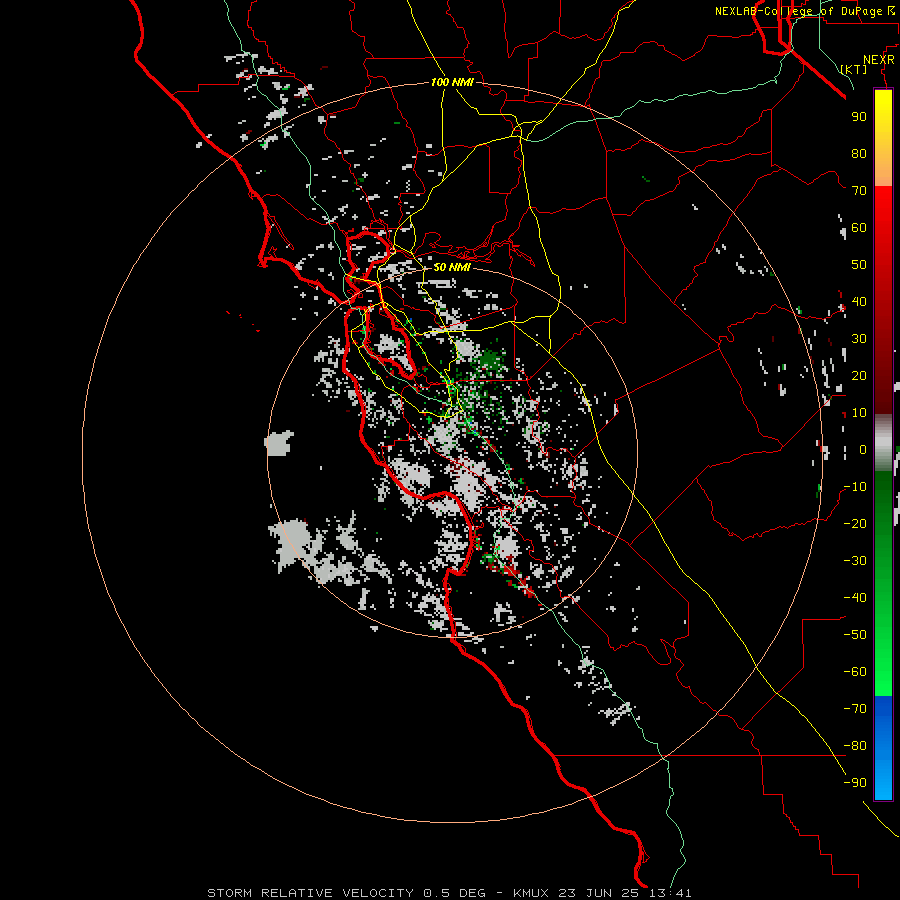Click the "-20" scale tick label
This screenshot has height=900, width=900.
tap(855, 523)
